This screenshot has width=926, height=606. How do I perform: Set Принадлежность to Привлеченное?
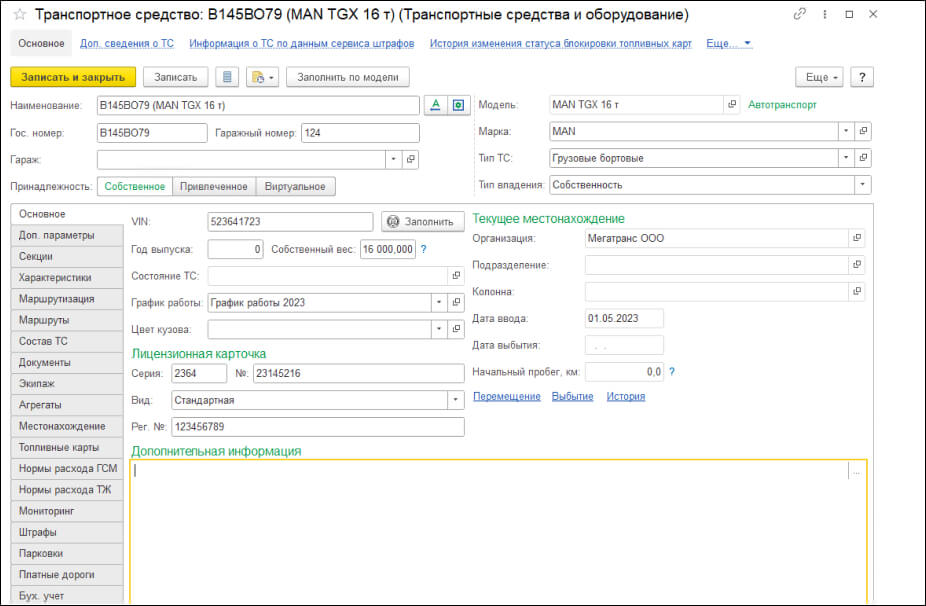(x=214, y=186)
